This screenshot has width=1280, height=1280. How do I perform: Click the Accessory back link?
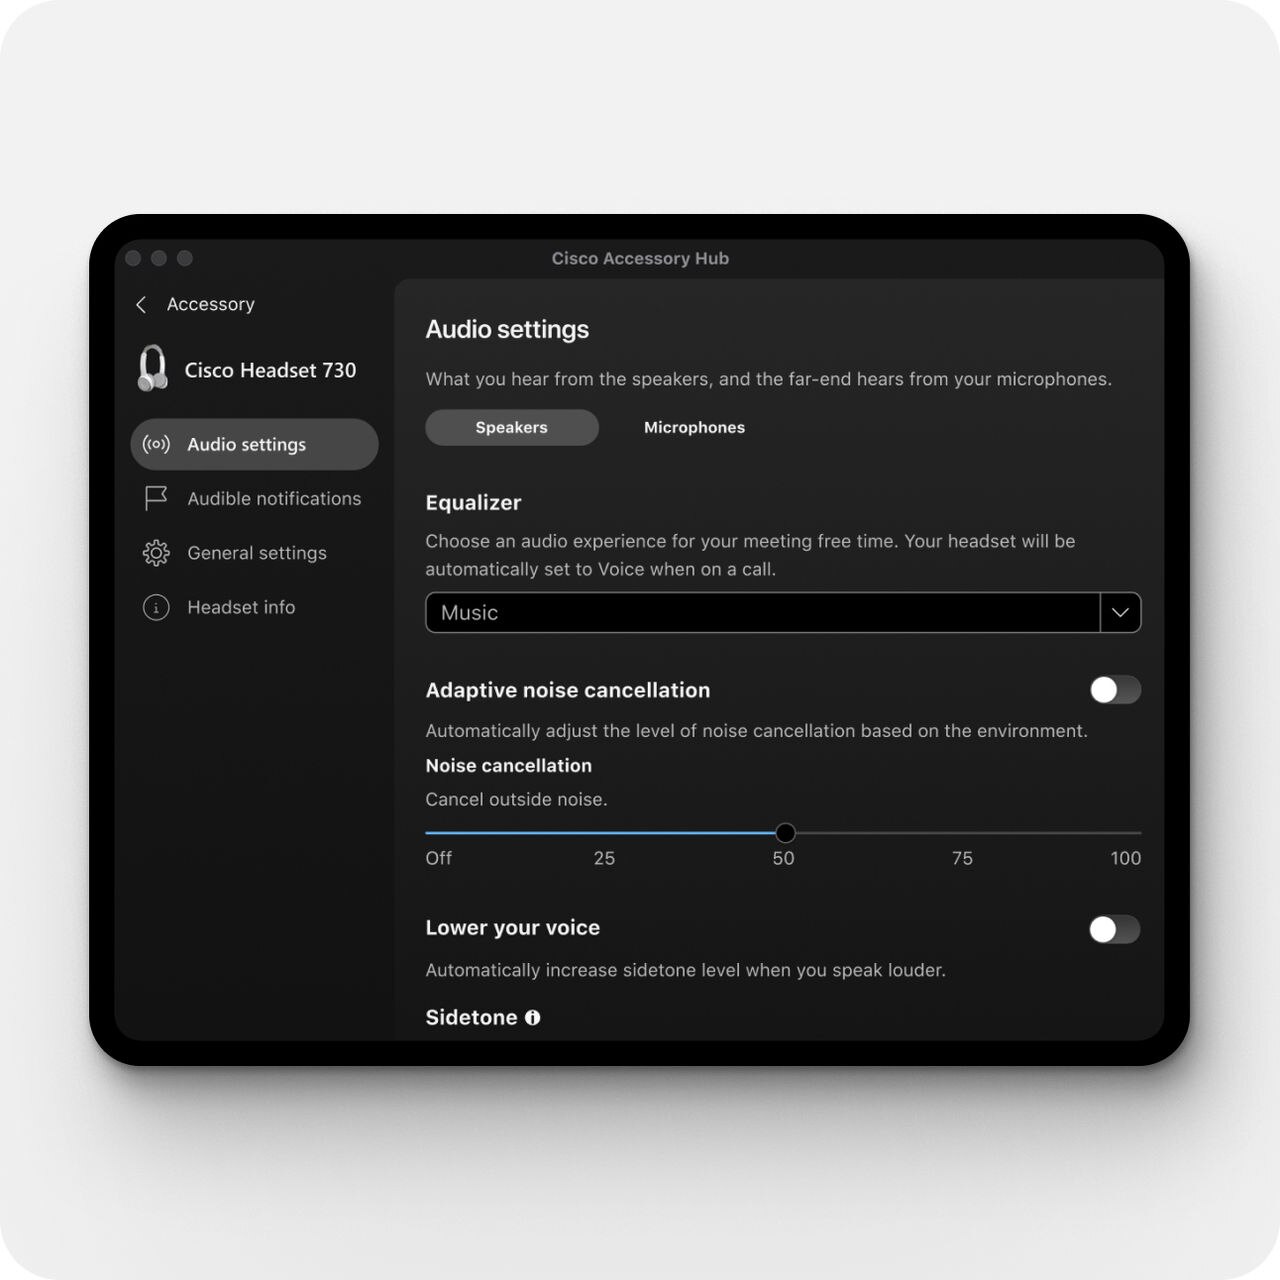tap(210, 304)
